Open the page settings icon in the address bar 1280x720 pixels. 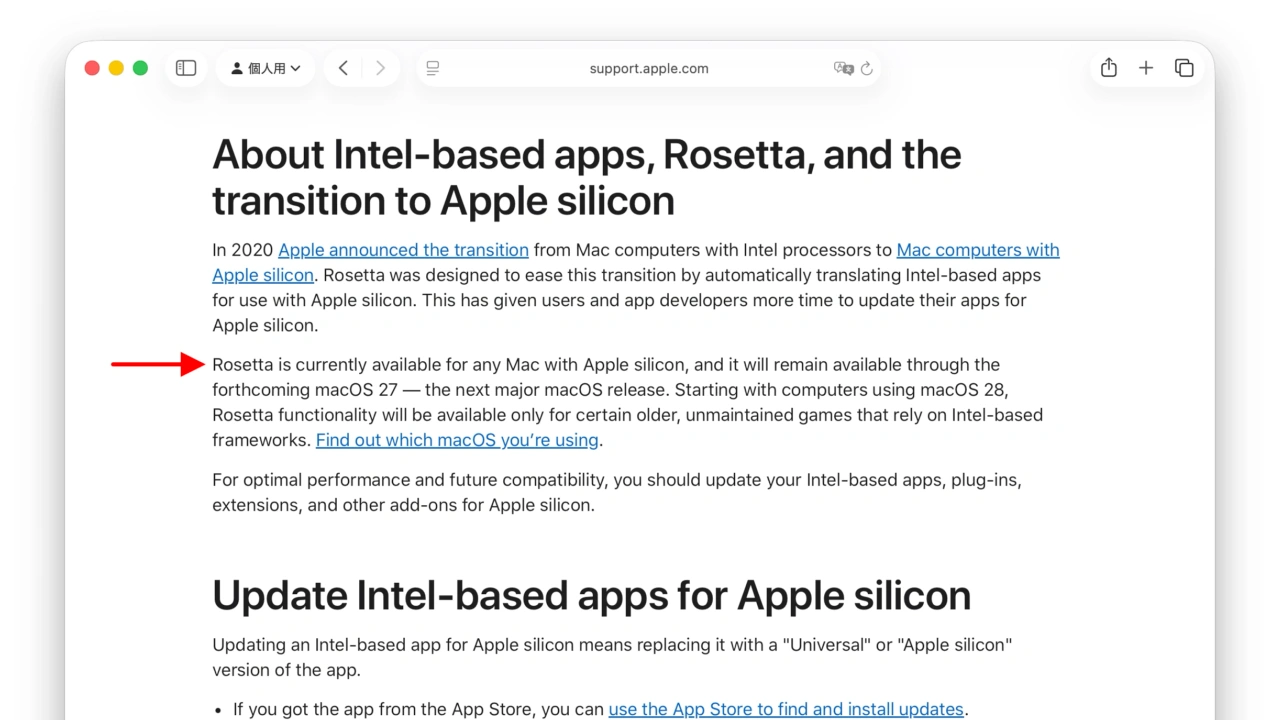click(432, 68)
